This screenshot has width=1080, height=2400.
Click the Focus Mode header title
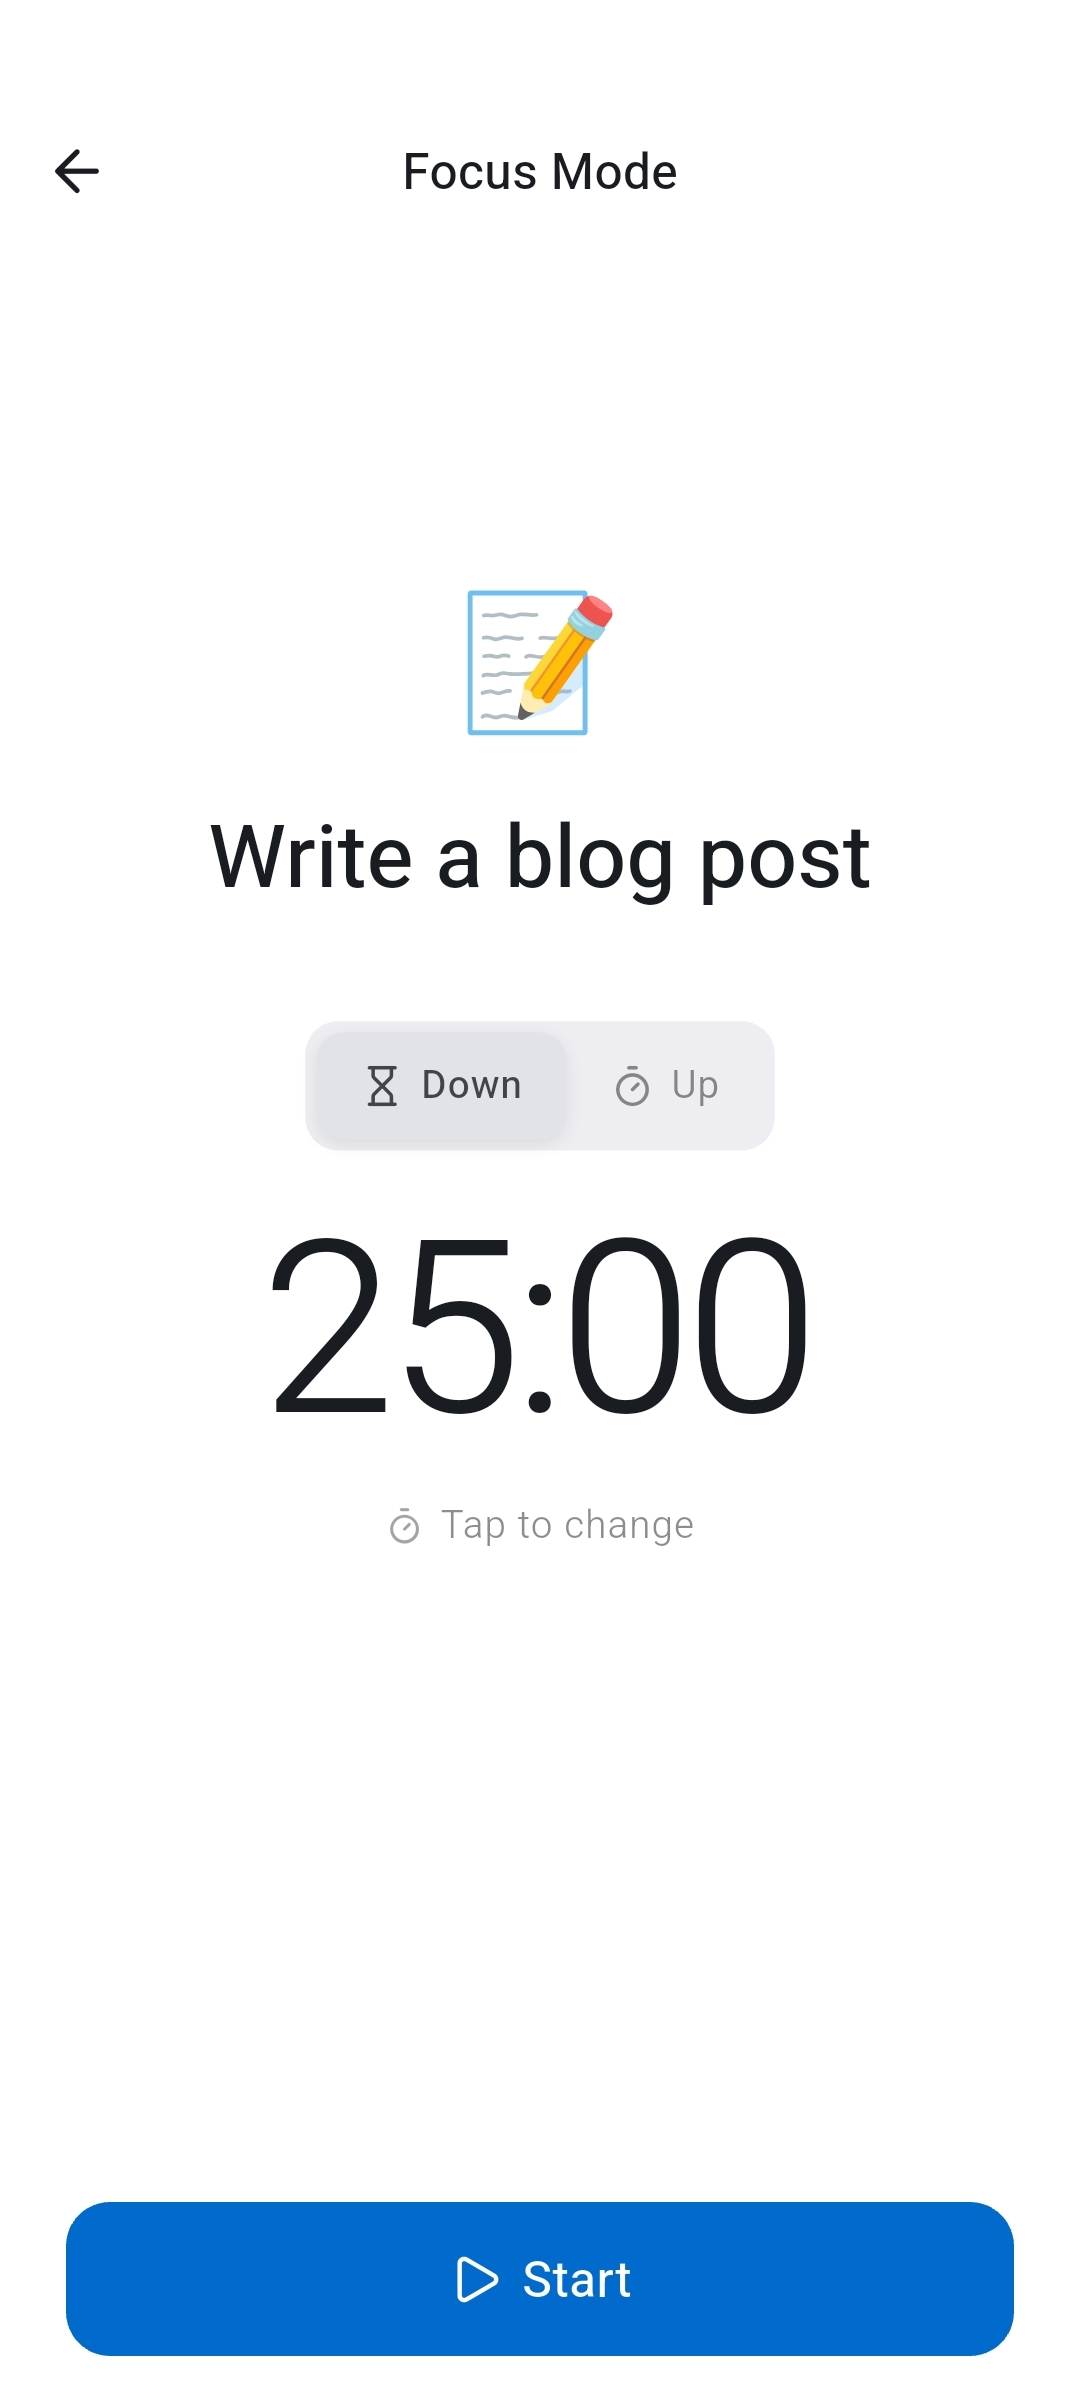pyautogui.click(x=540, y=171)
